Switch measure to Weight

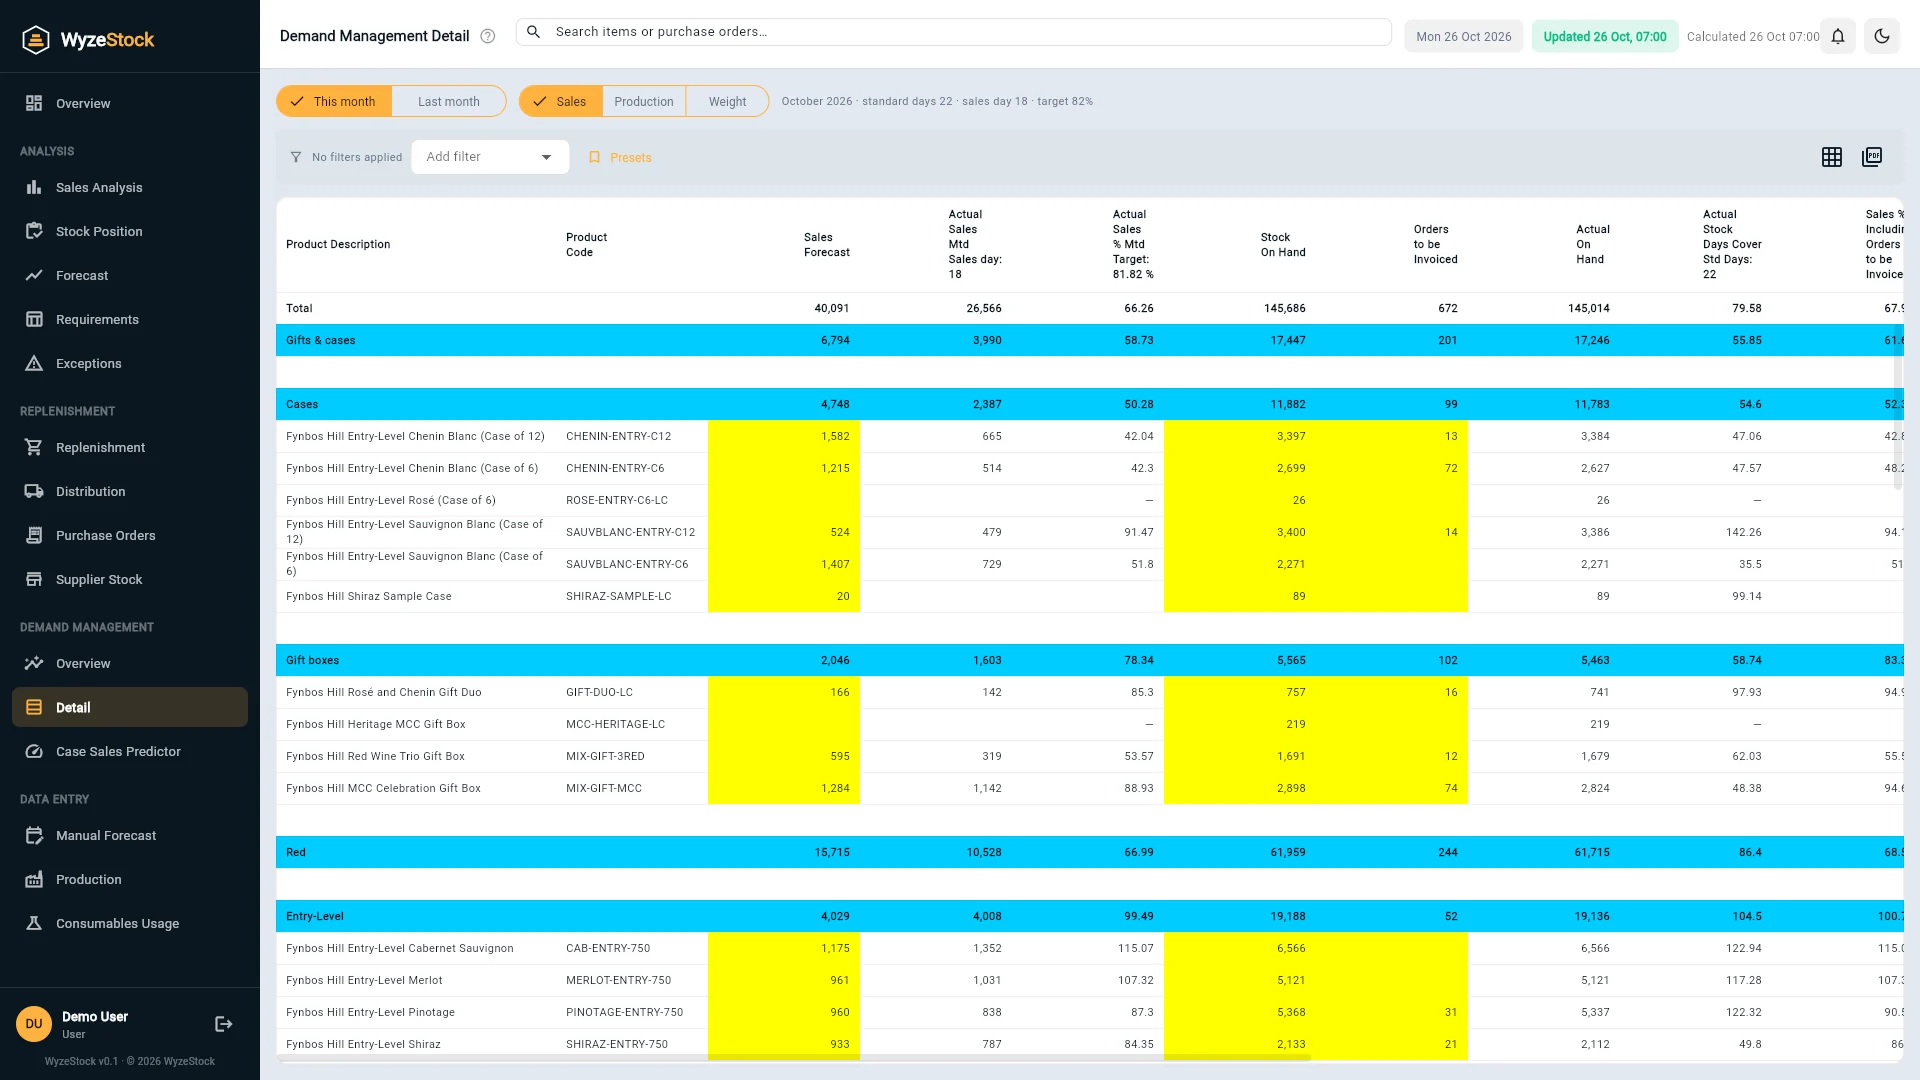tap(727, 101)
